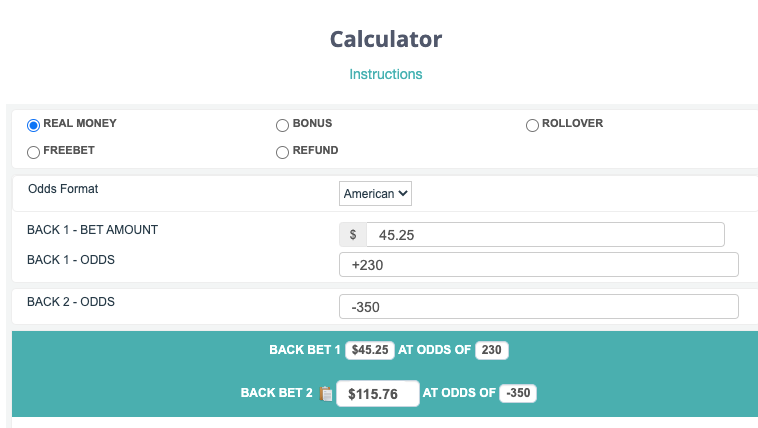Select the Rollover radio button
The height and width of the screenshot is (428, 758).
click(x=532, y=125)
